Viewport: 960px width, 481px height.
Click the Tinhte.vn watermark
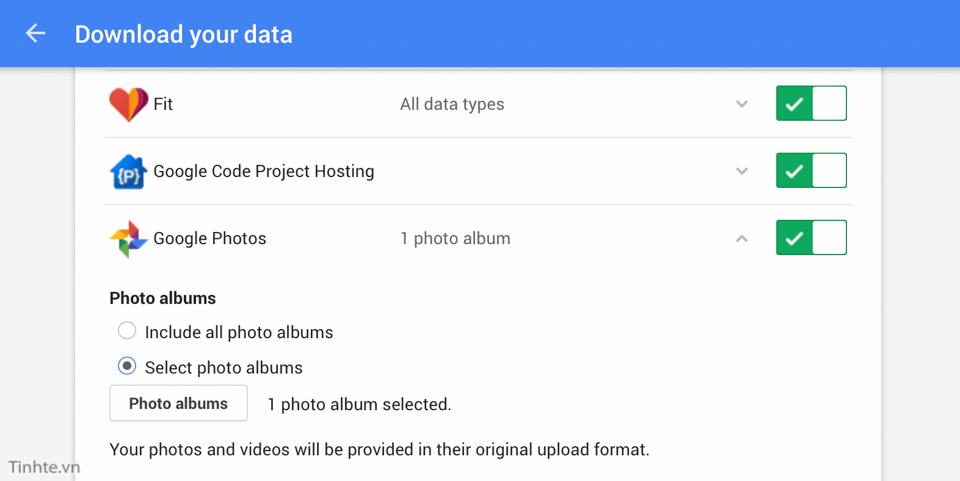pyautogui.click(x=44, y=468)
